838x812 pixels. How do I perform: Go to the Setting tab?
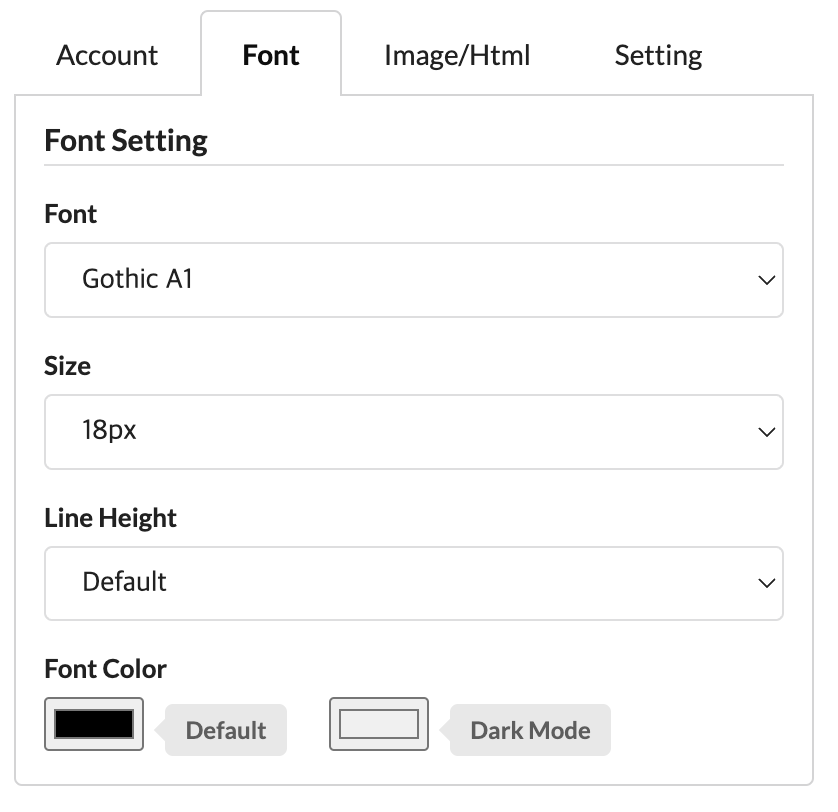click(658, 55)
